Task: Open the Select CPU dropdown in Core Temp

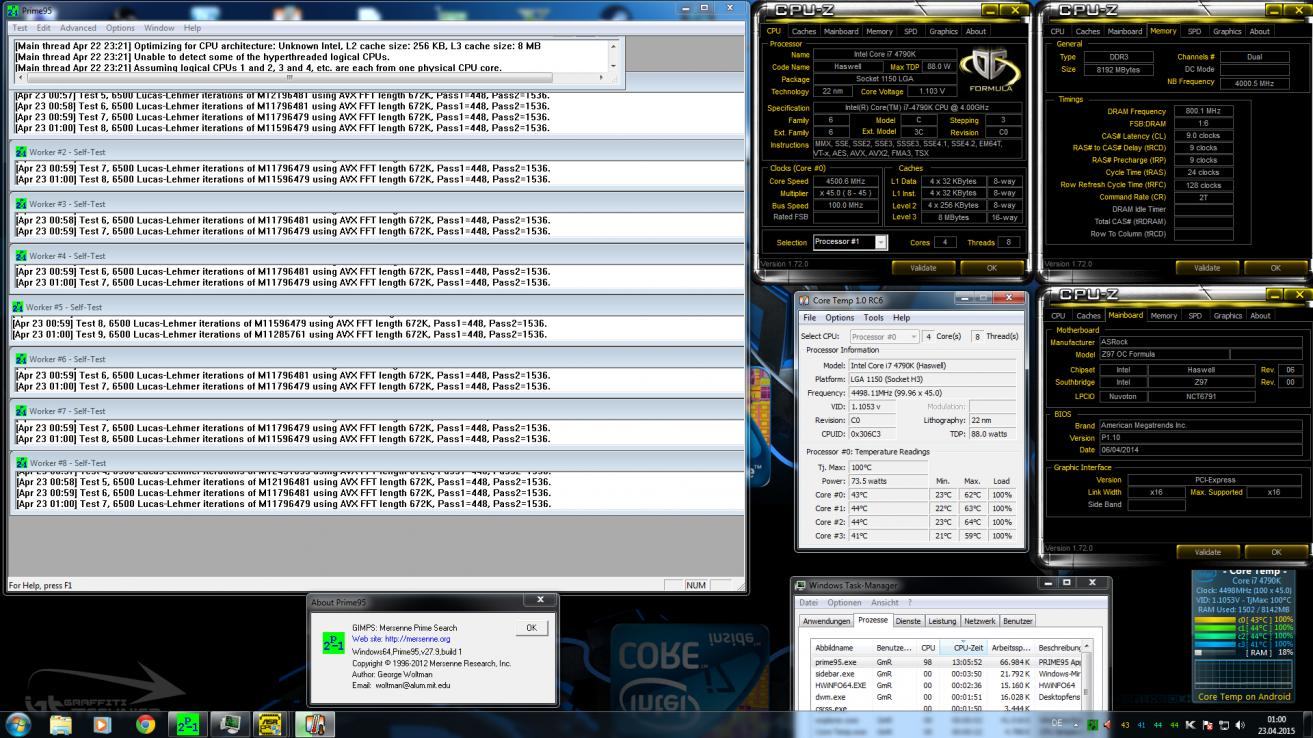Action: [x=884, y=336]
